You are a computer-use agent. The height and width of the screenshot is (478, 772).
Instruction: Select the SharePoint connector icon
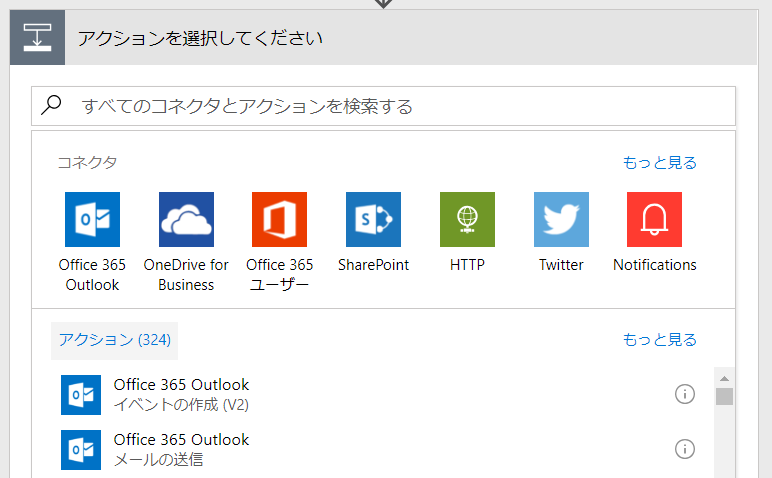373,219
